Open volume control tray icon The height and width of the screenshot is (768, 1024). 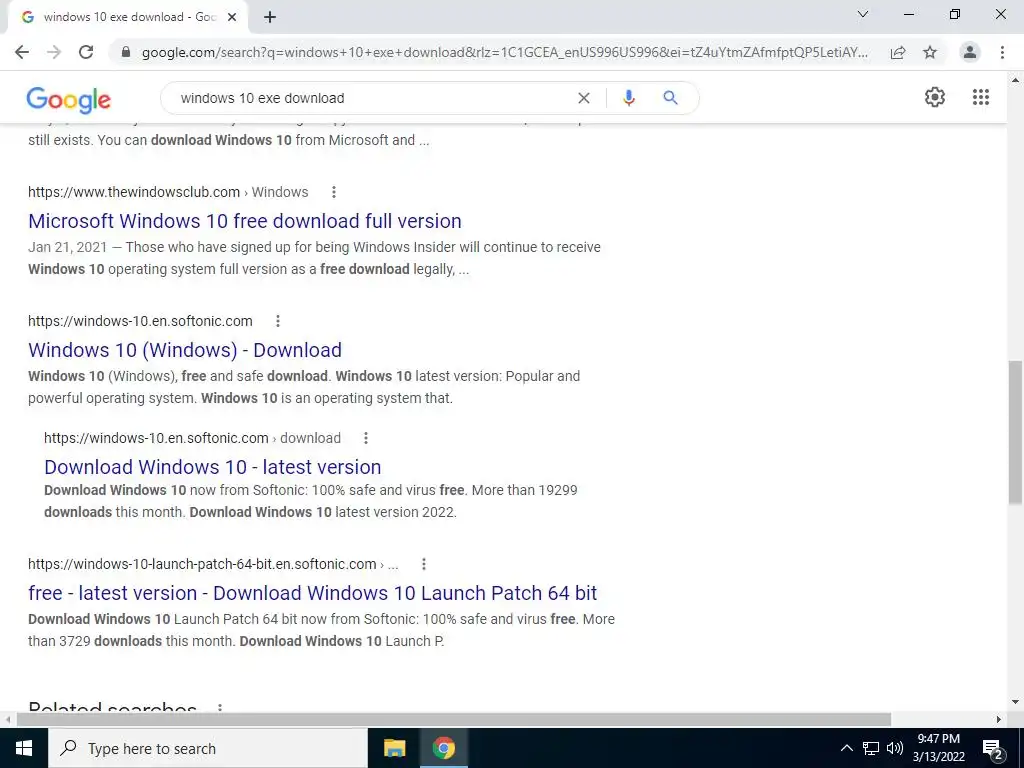895,748
